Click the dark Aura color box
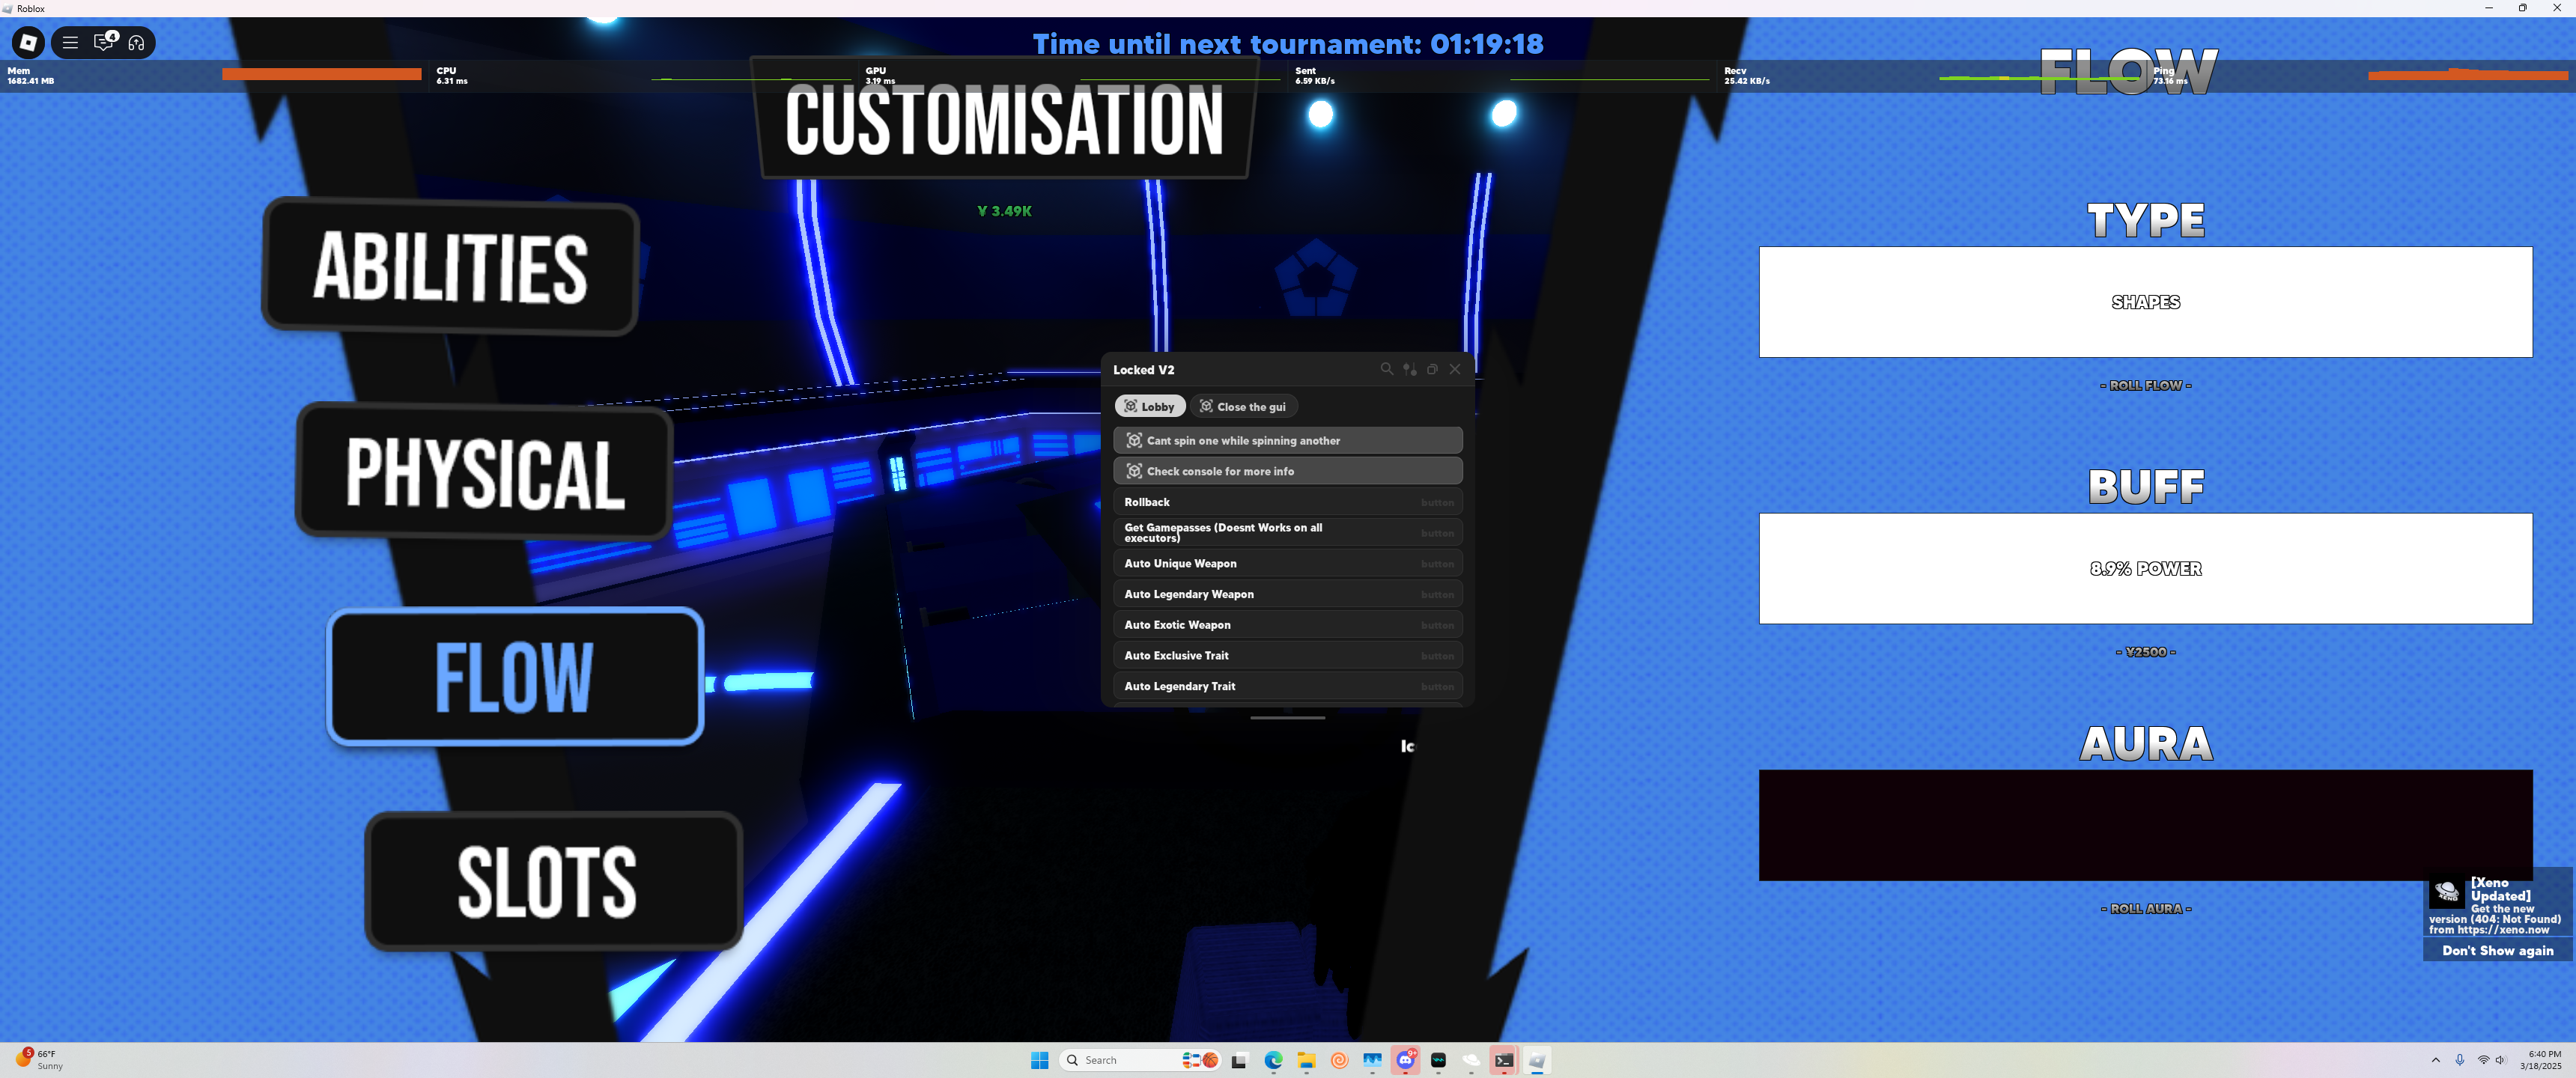Viewport: 2576px width, 1078px height. tap(2145, 824)
